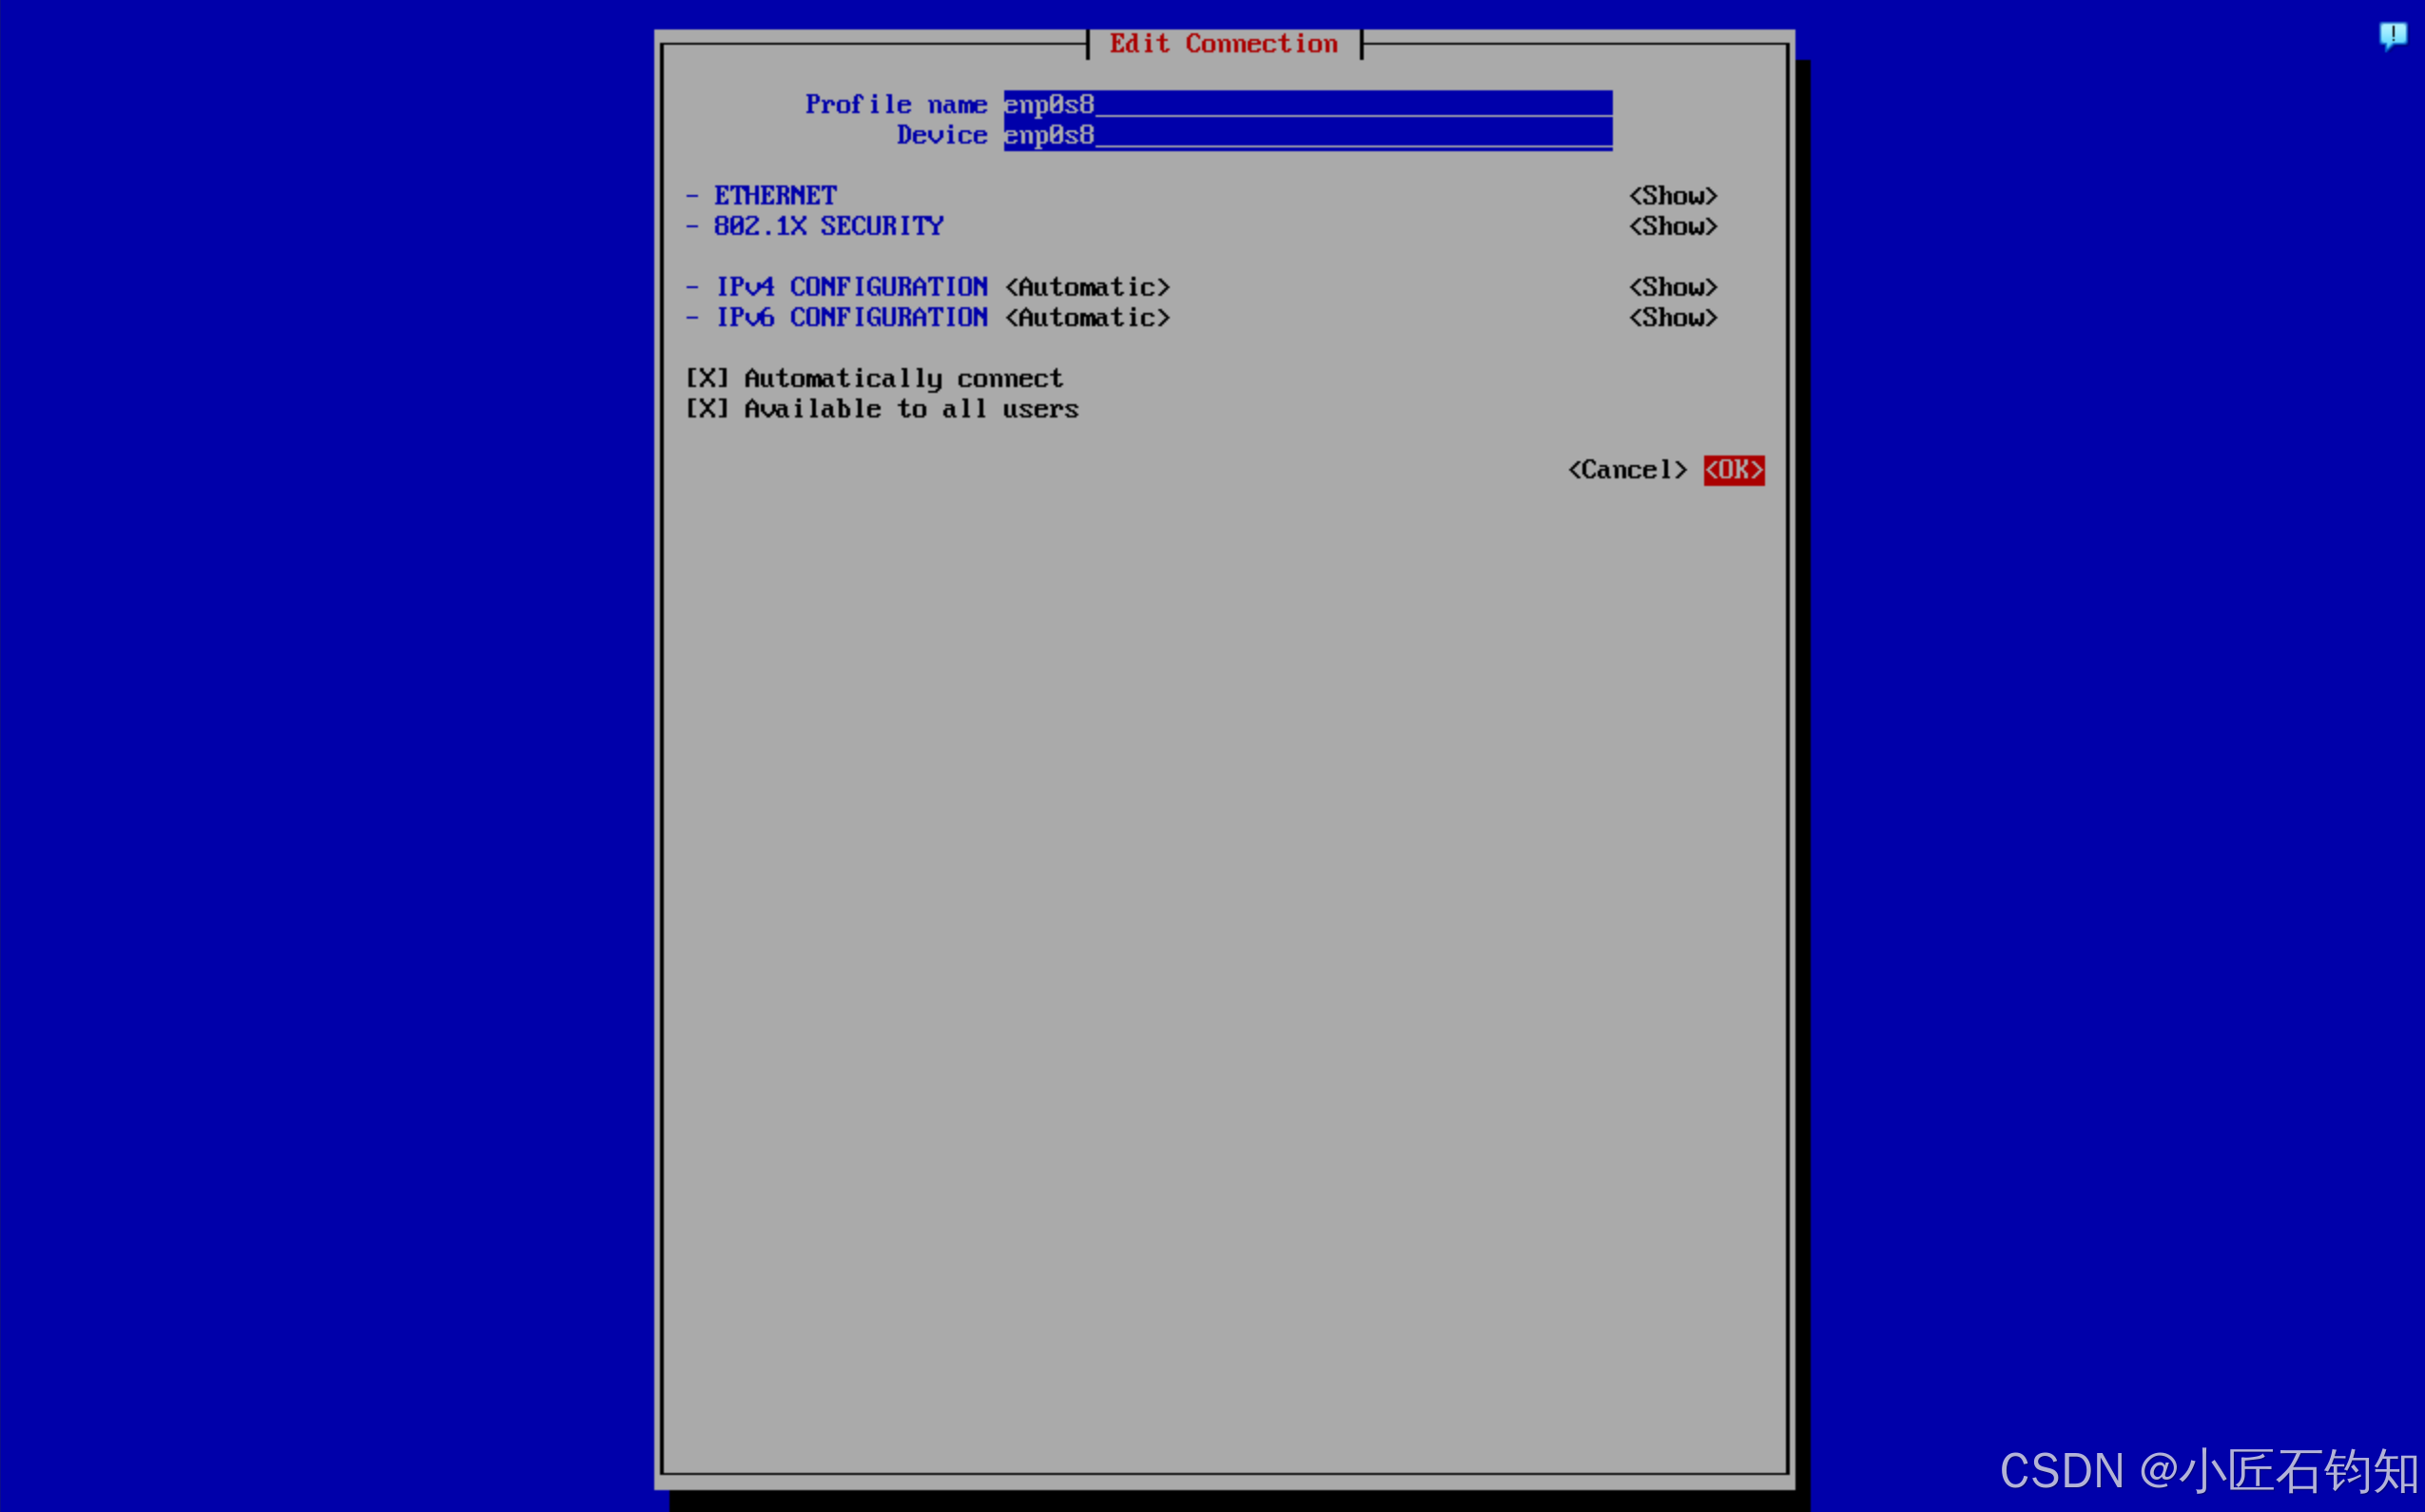Click the Profile name label
The image size is (2425, 1512).
pos(895,104)
